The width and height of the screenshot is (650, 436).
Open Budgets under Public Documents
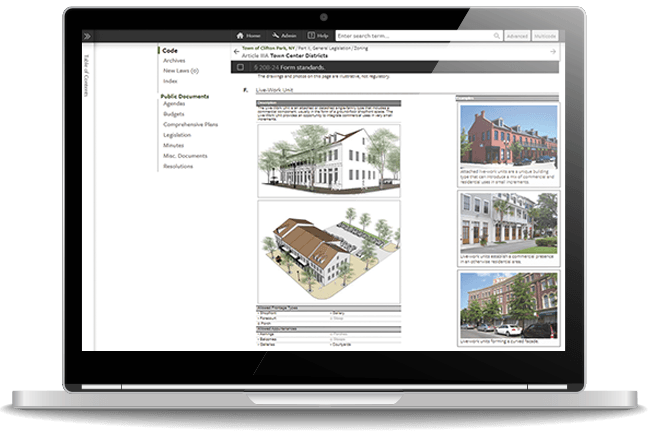[174, 114]
